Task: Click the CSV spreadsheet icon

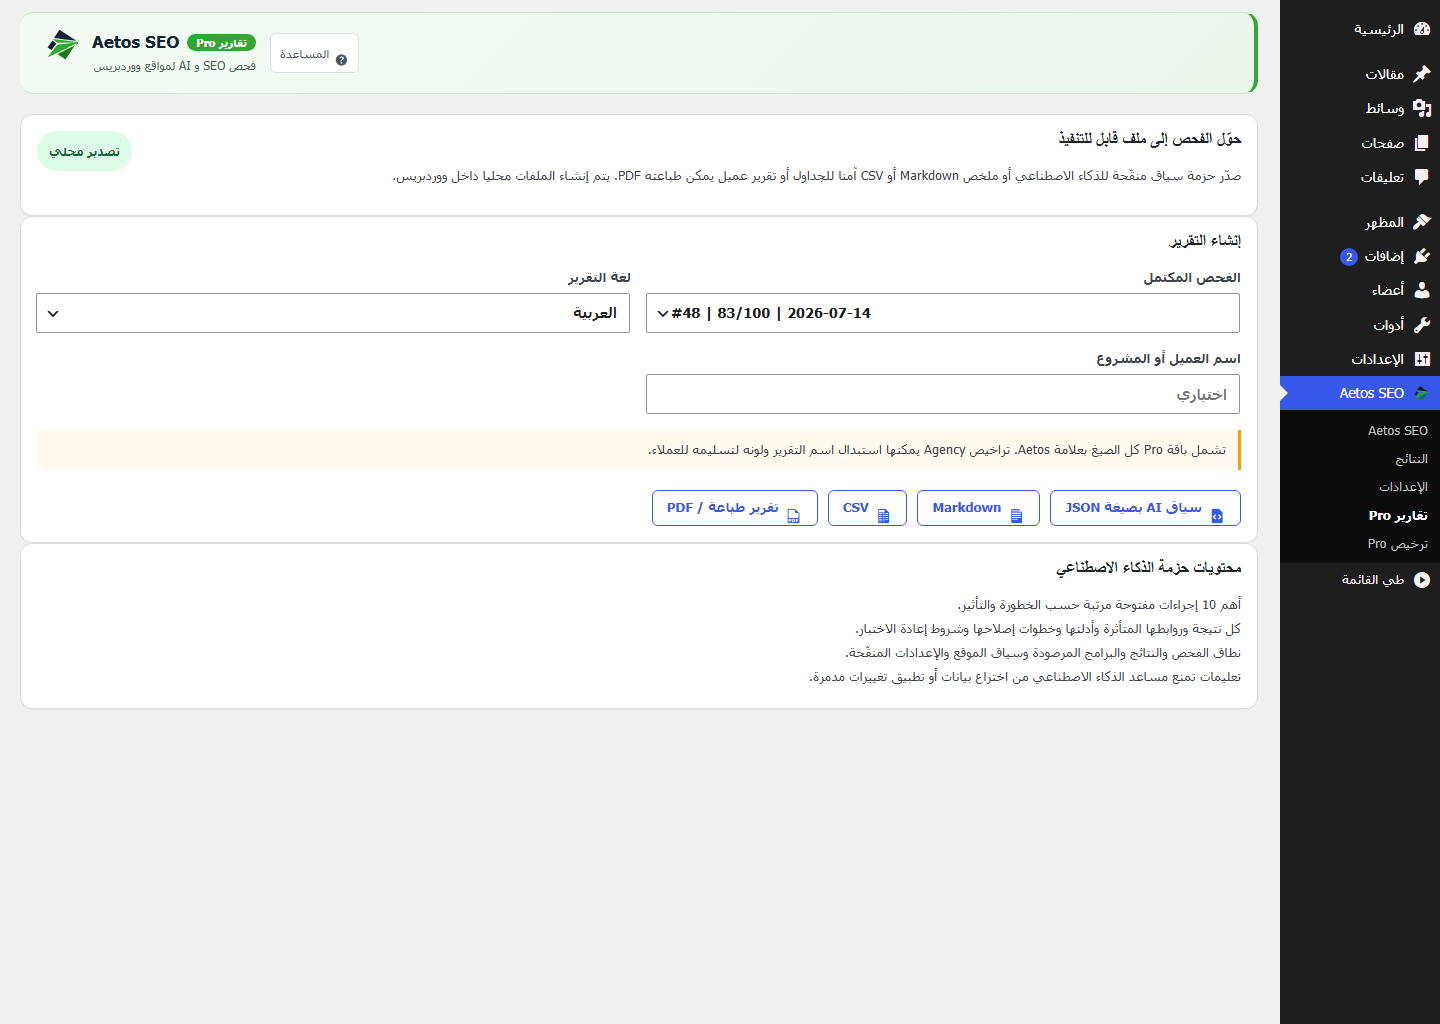Action: point(883,516)
